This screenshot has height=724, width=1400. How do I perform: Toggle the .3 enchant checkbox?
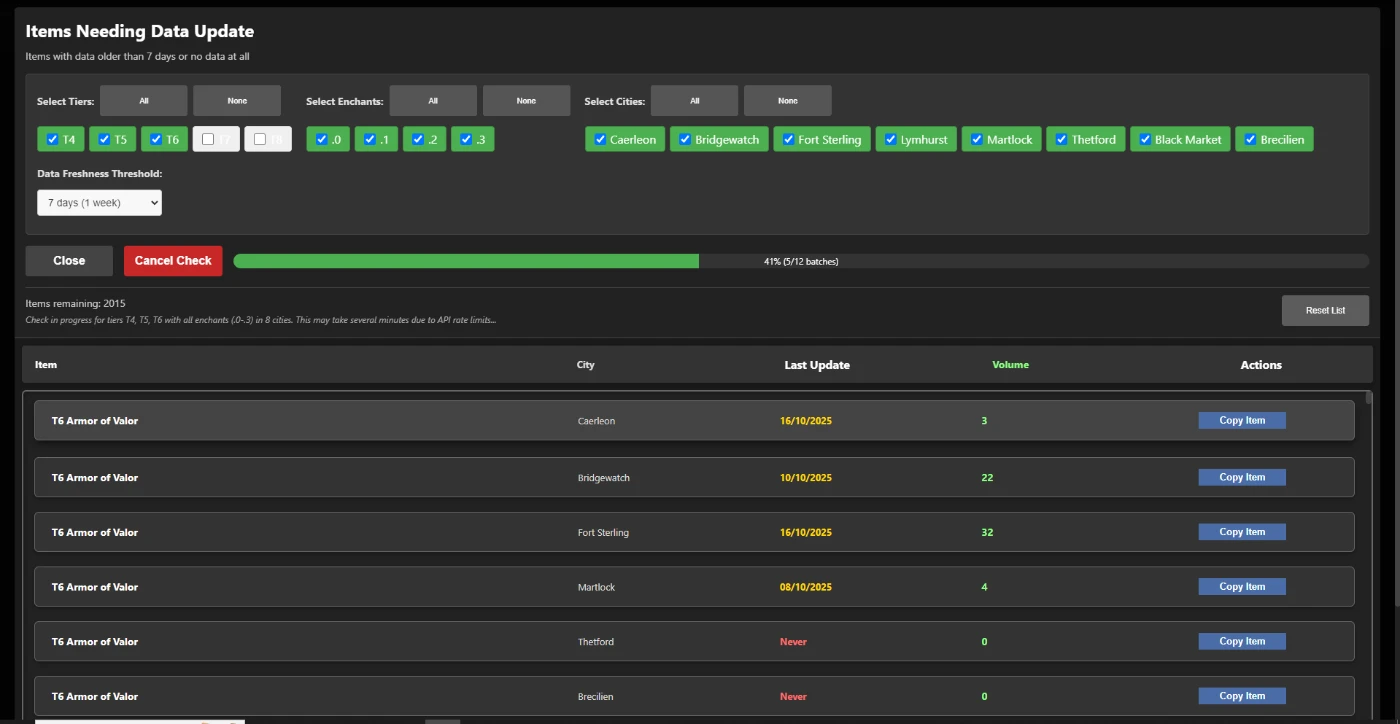465,140
